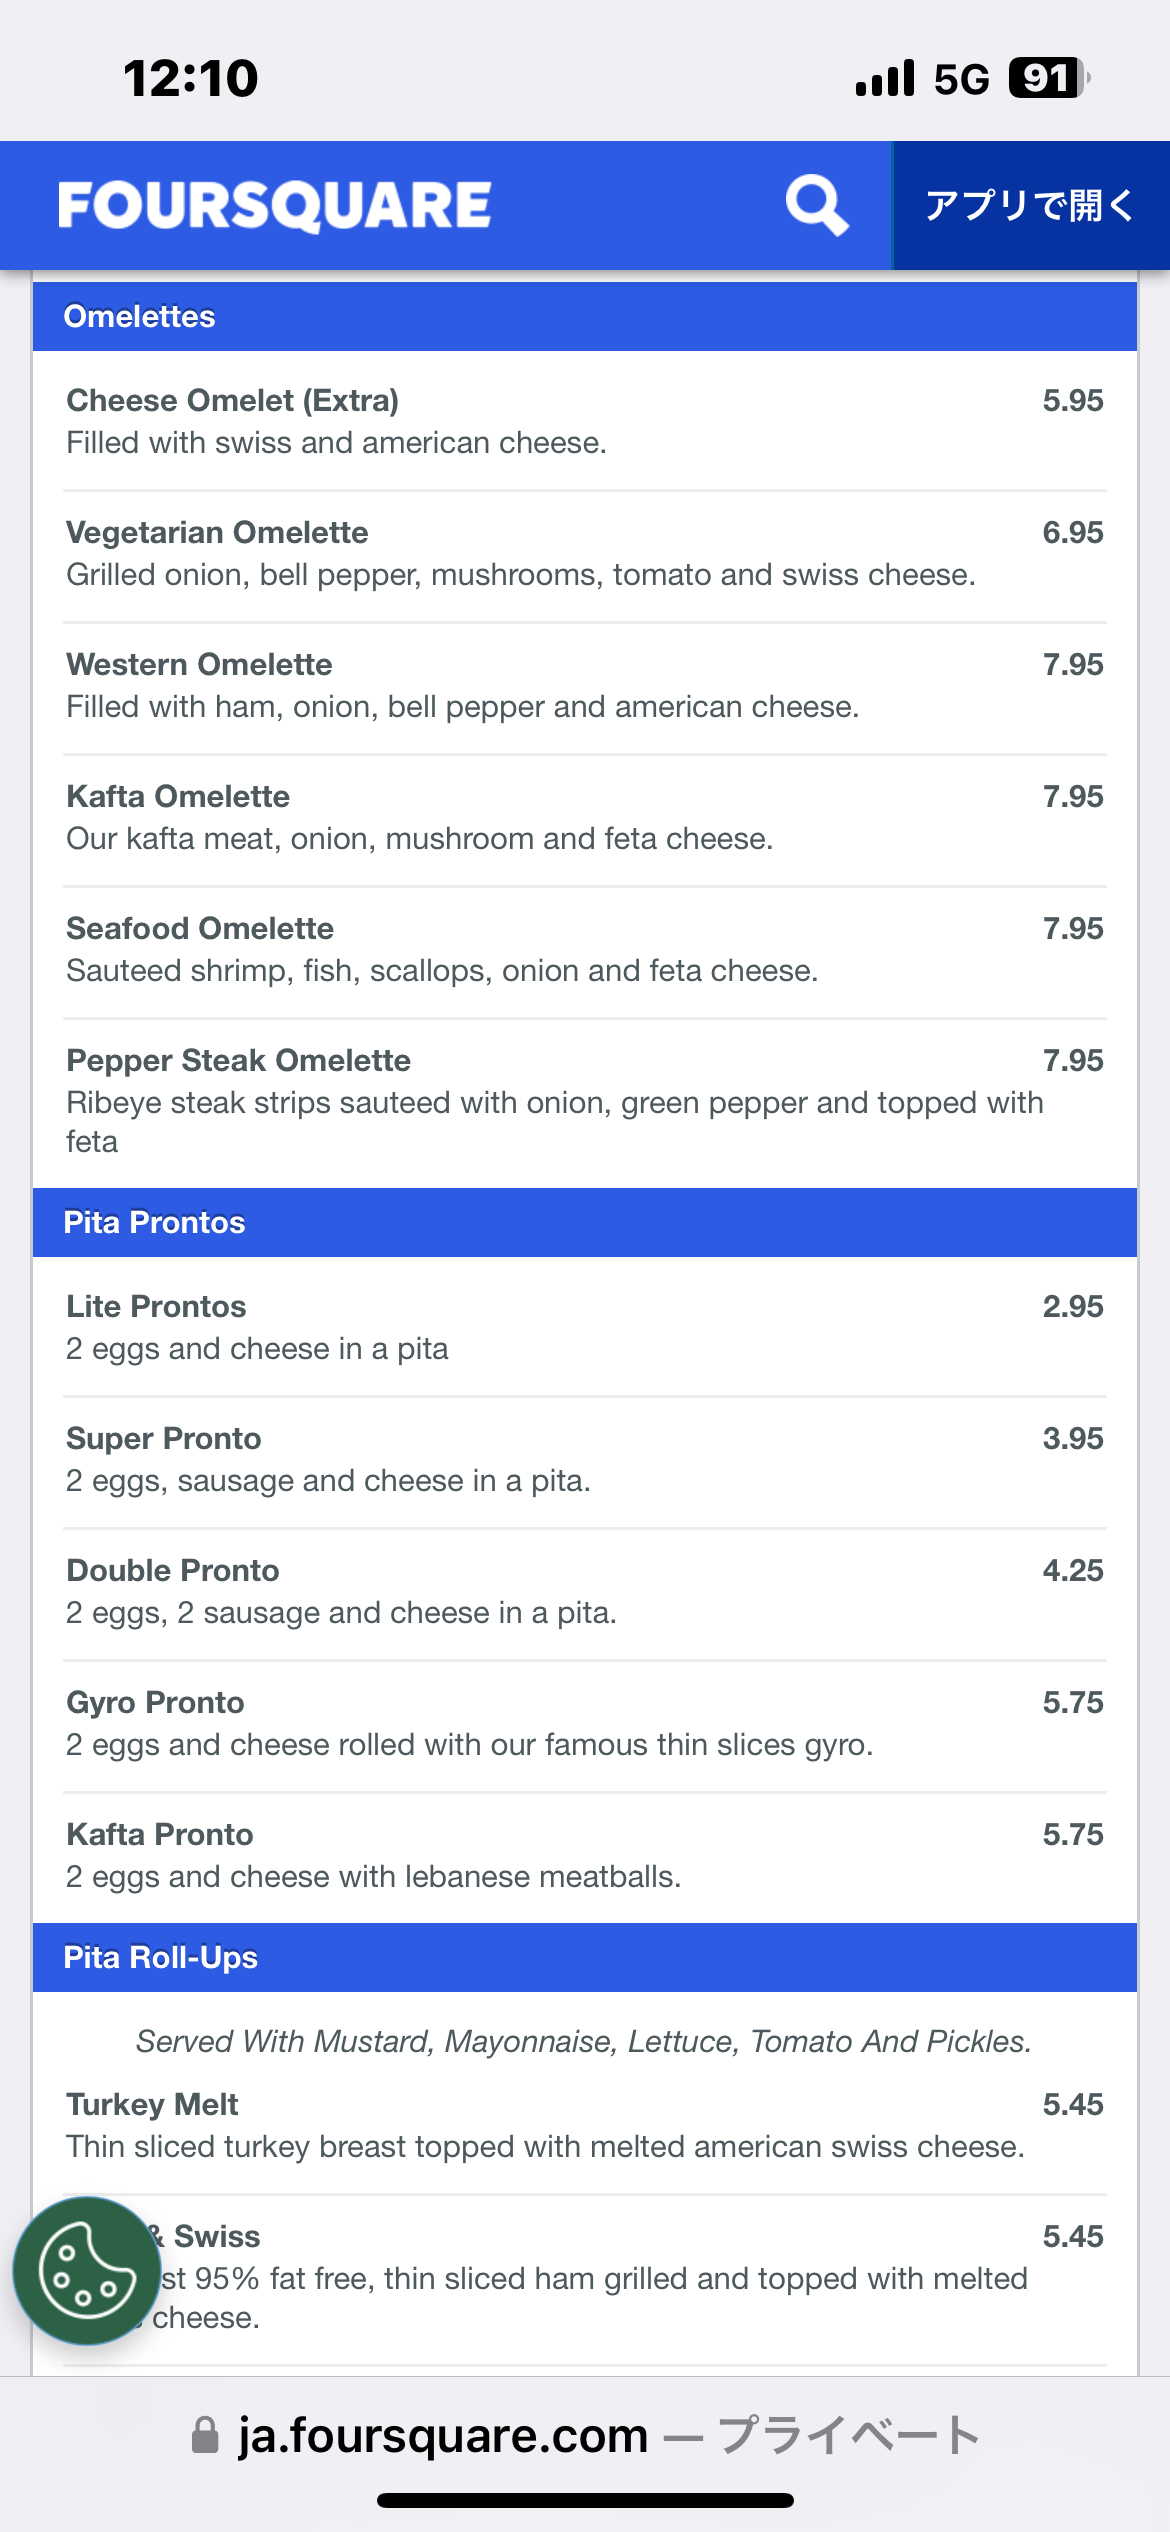The height and width of the screenshot is (2532, 1170).
Task: Tap the lock icon beside the URL
Action: (205, 2435)
